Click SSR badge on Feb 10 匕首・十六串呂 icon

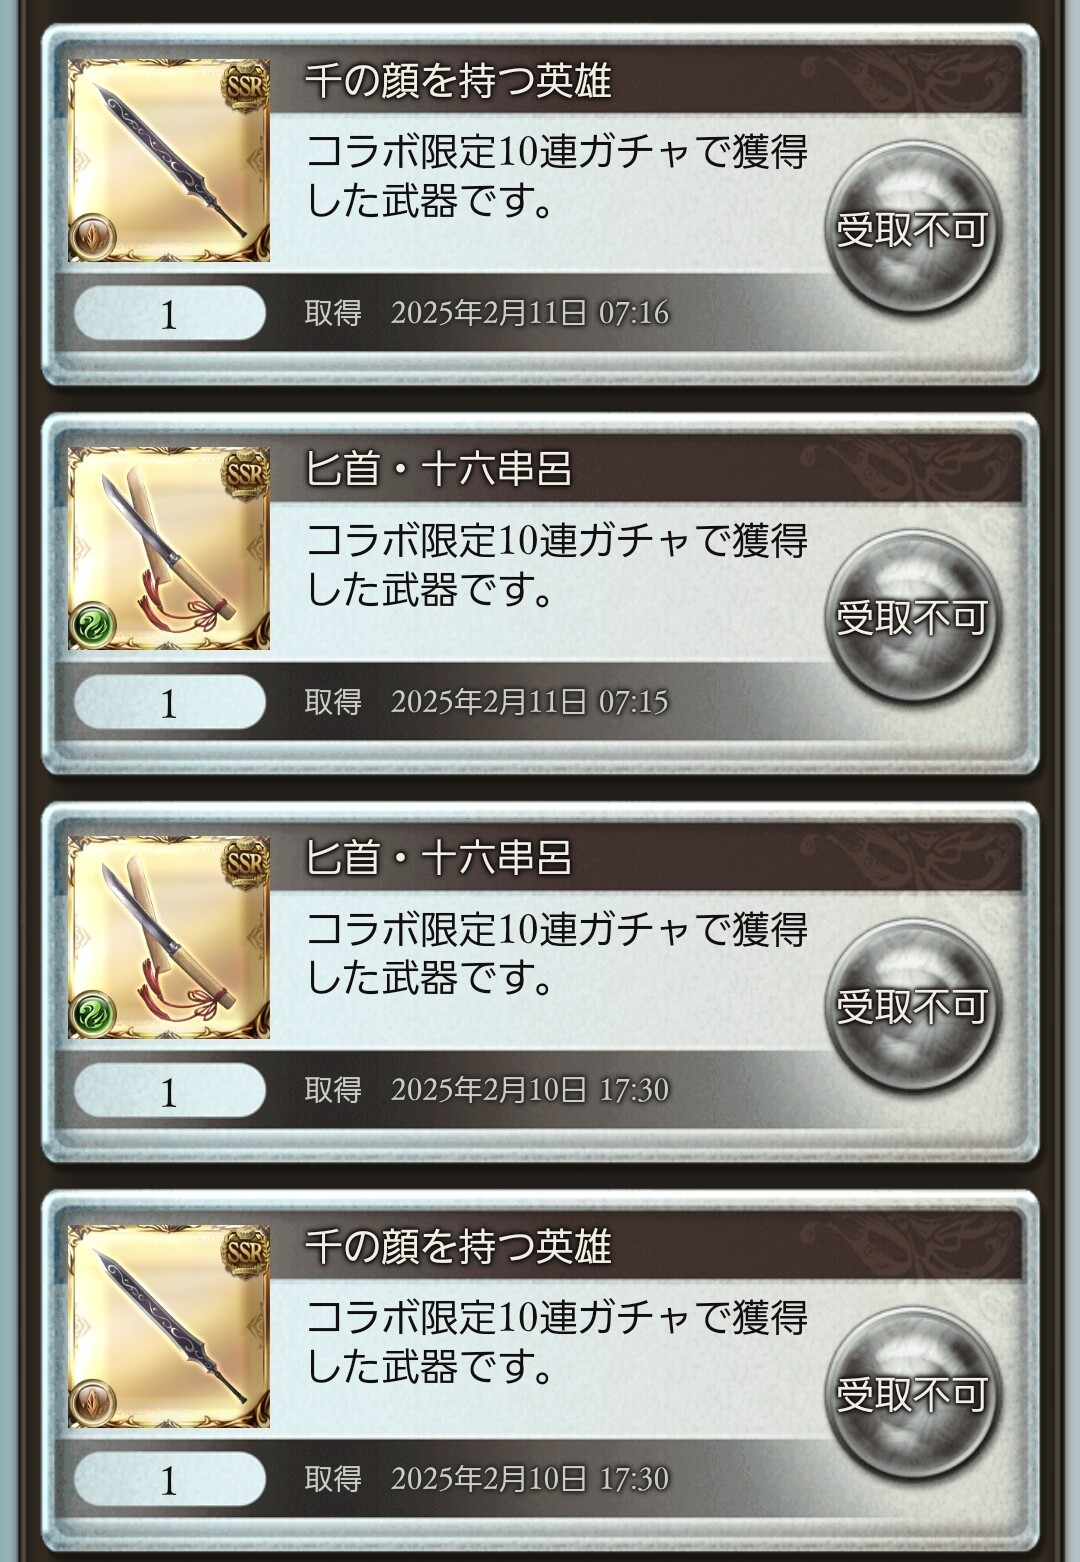point(245,862)
